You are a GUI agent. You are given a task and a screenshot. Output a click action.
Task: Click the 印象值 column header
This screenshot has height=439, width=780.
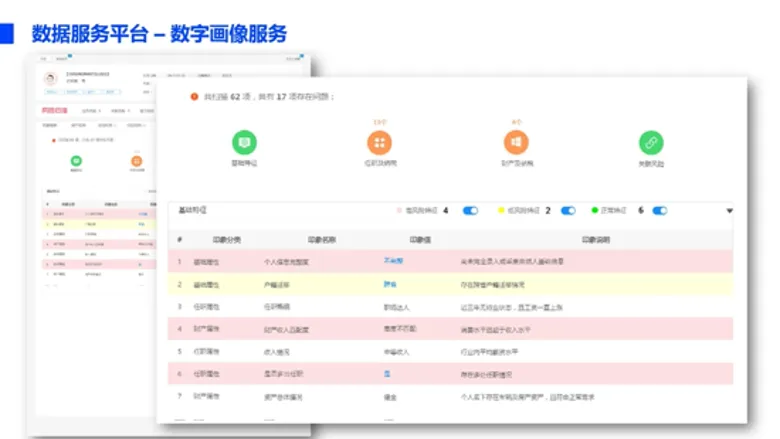pos(420,240)
